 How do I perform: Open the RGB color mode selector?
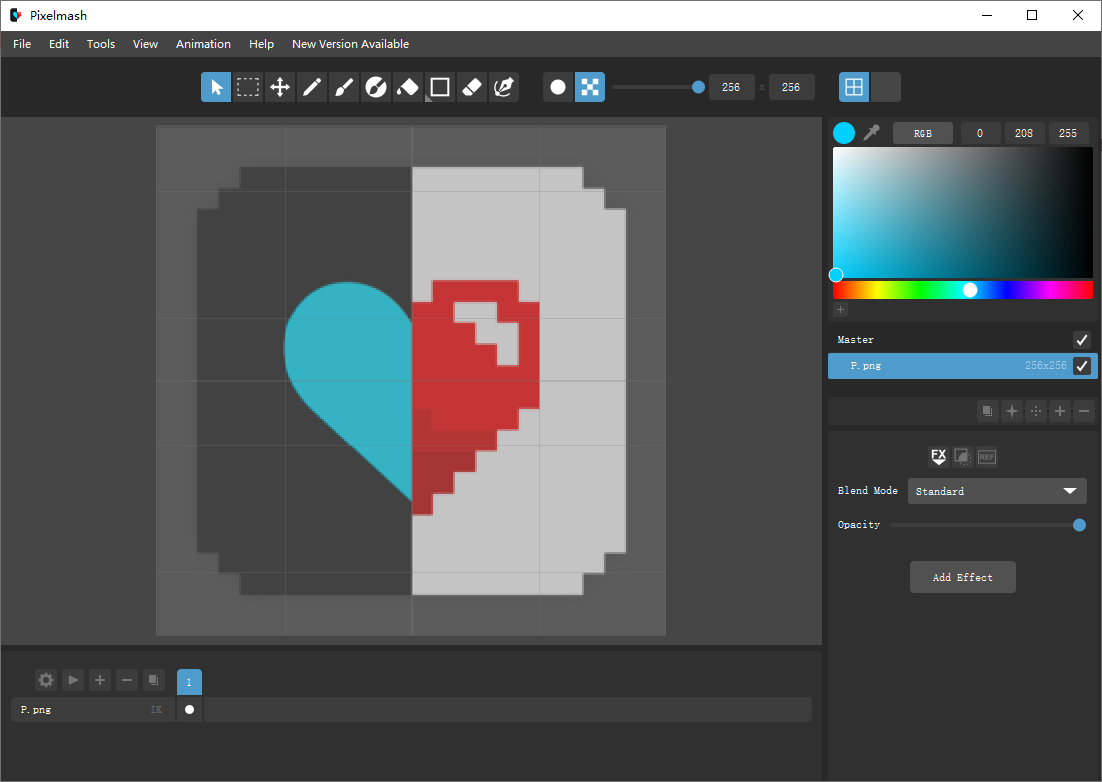922,133
